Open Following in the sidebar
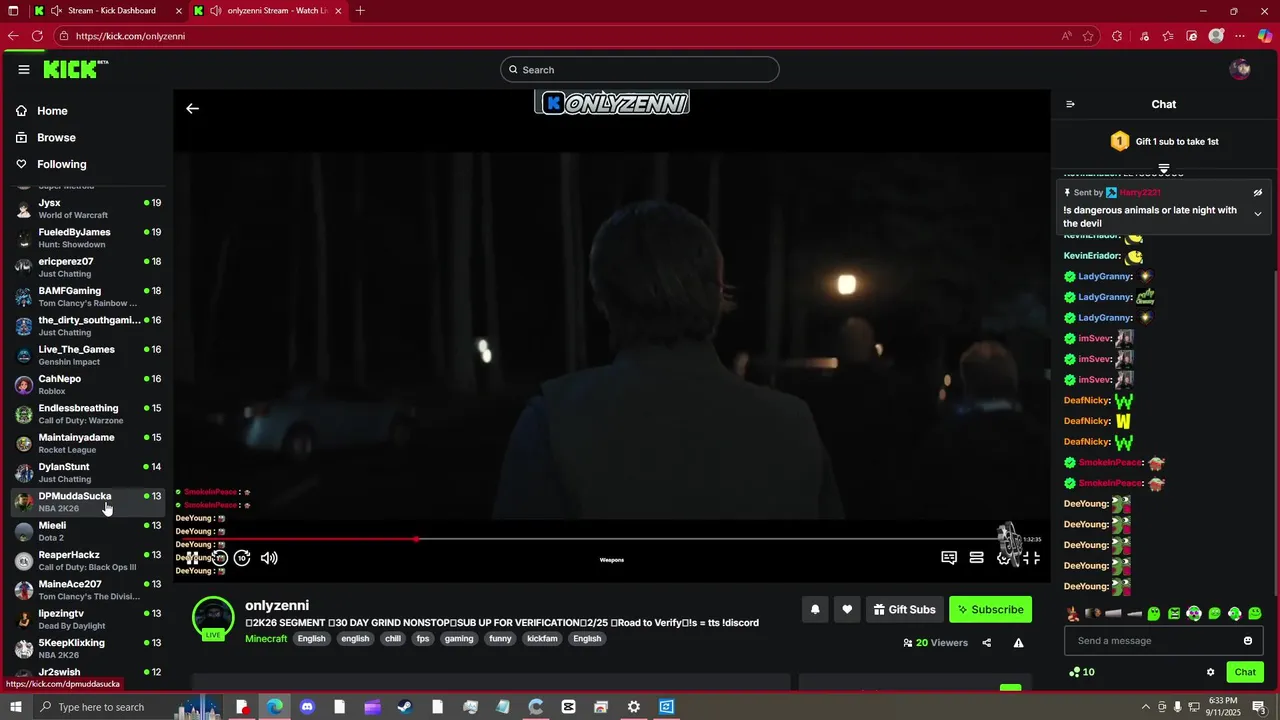The height and width of the screenshot is (720, 1280). tap(62, 164)
